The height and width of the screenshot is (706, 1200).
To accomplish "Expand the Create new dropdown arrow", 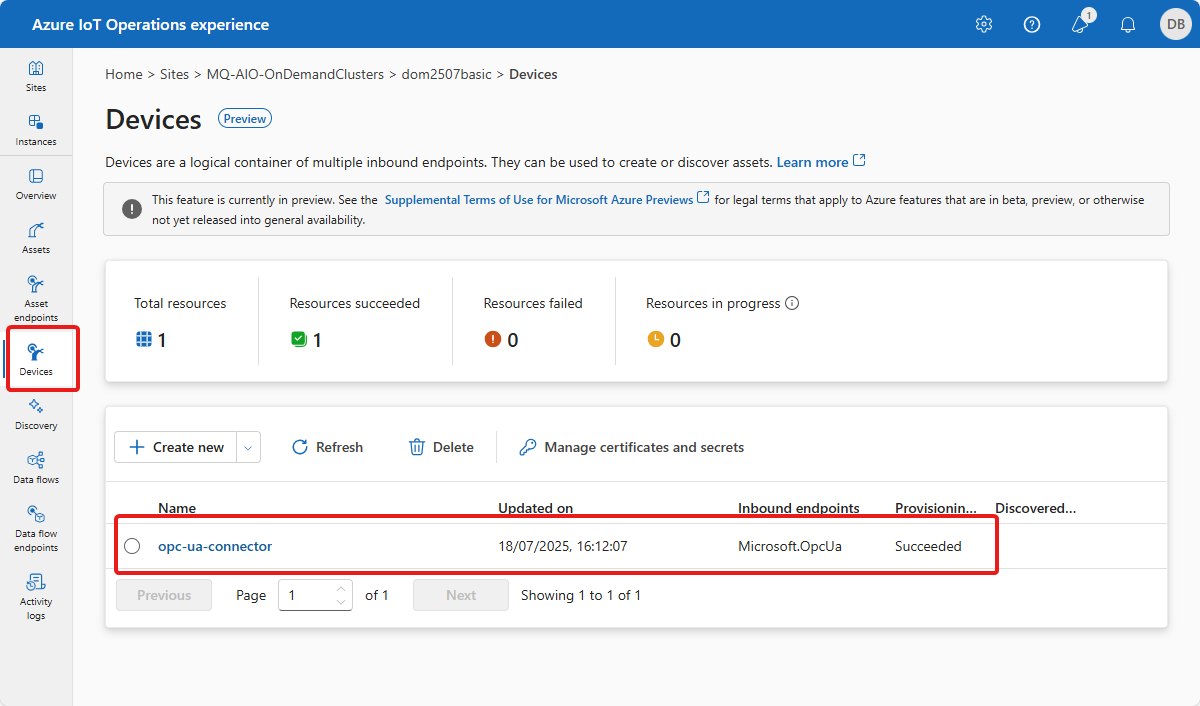I will tap(248, 447).
